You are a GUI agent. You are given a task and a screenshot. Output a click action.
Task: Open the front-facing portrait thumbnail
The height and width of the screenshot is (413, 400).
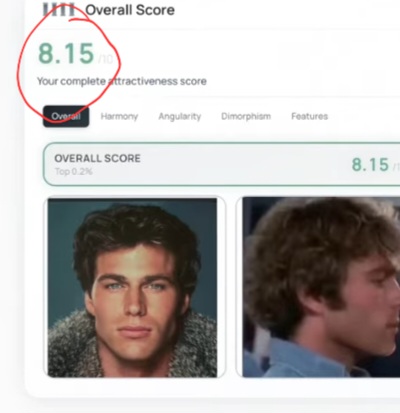click(132, 288)
